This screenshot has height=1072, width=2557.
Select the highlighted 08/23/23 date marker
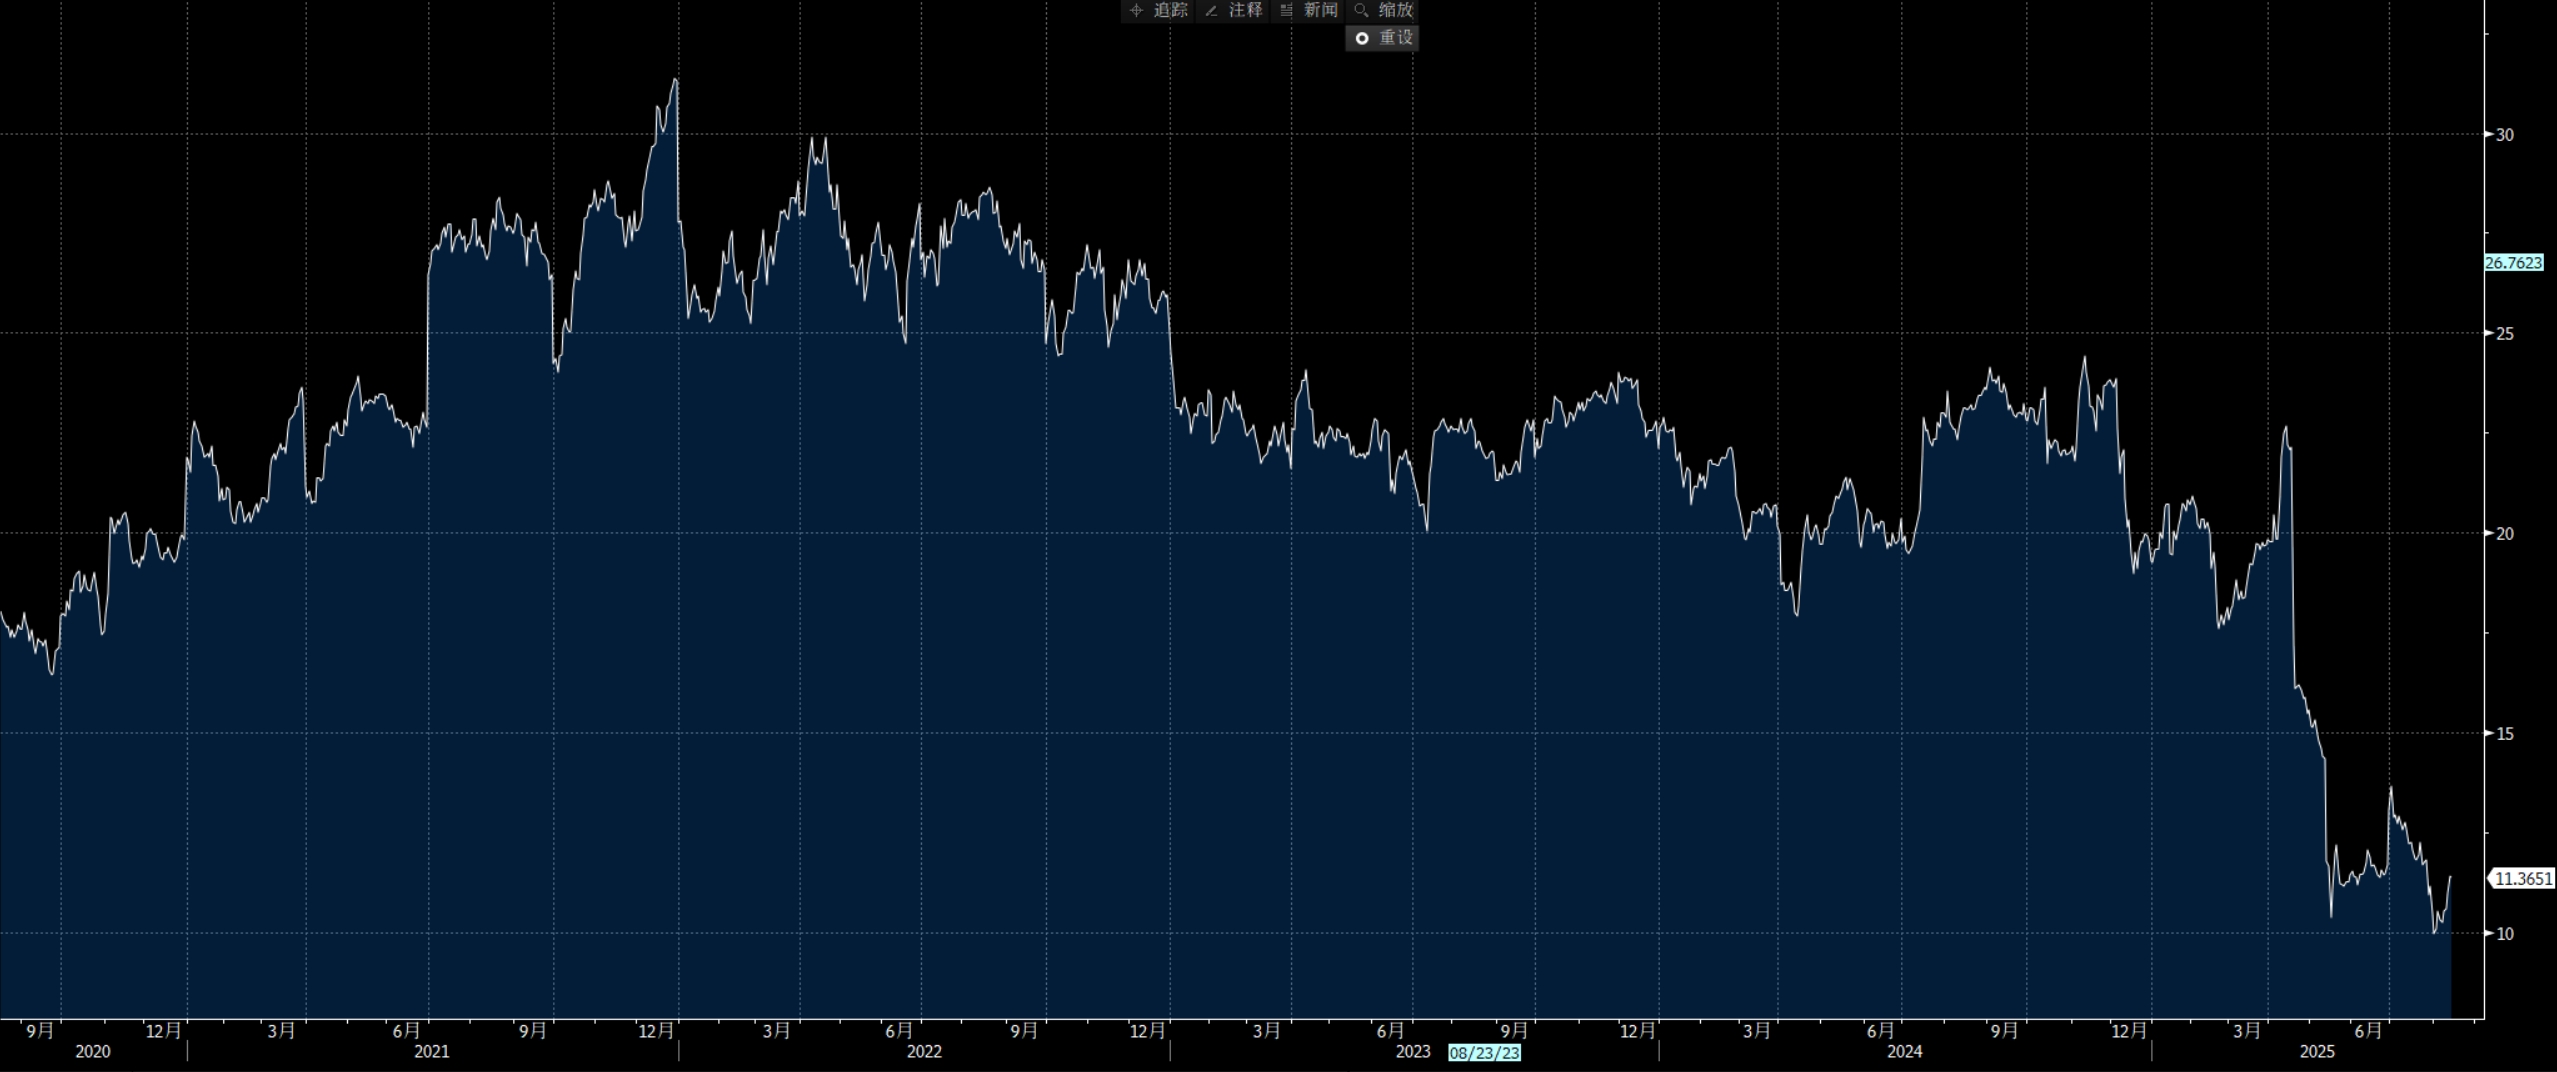[1484, 1053]
